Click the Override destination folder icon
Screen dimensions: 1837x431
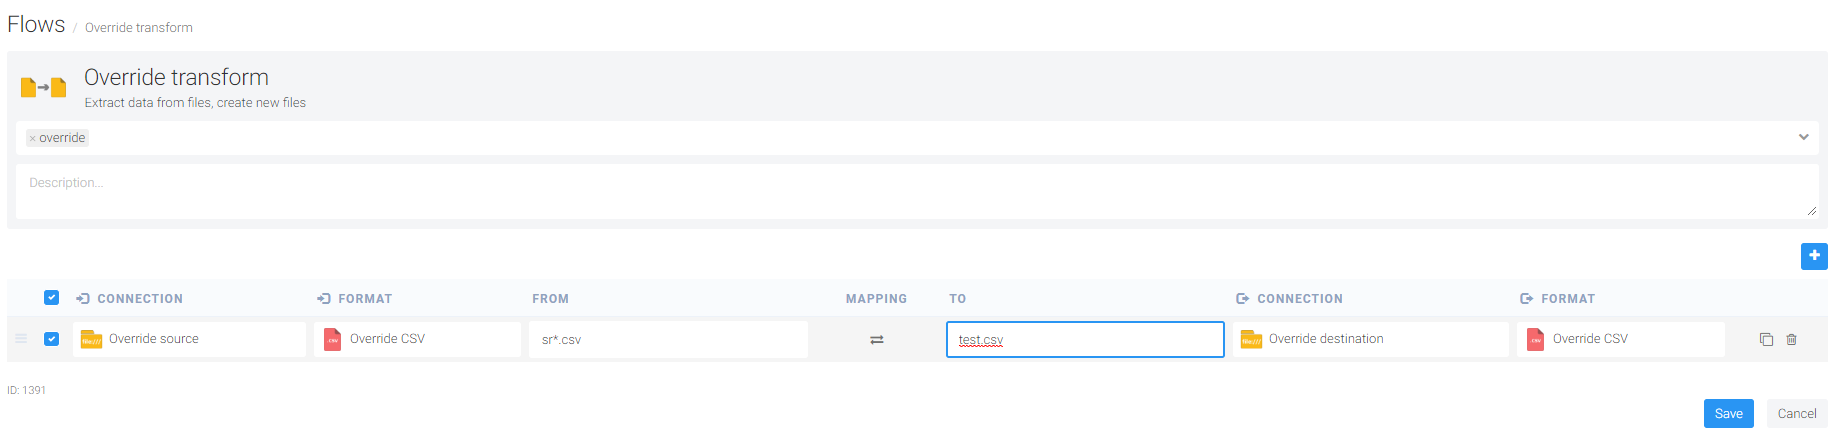click(x=1251, y=340)
